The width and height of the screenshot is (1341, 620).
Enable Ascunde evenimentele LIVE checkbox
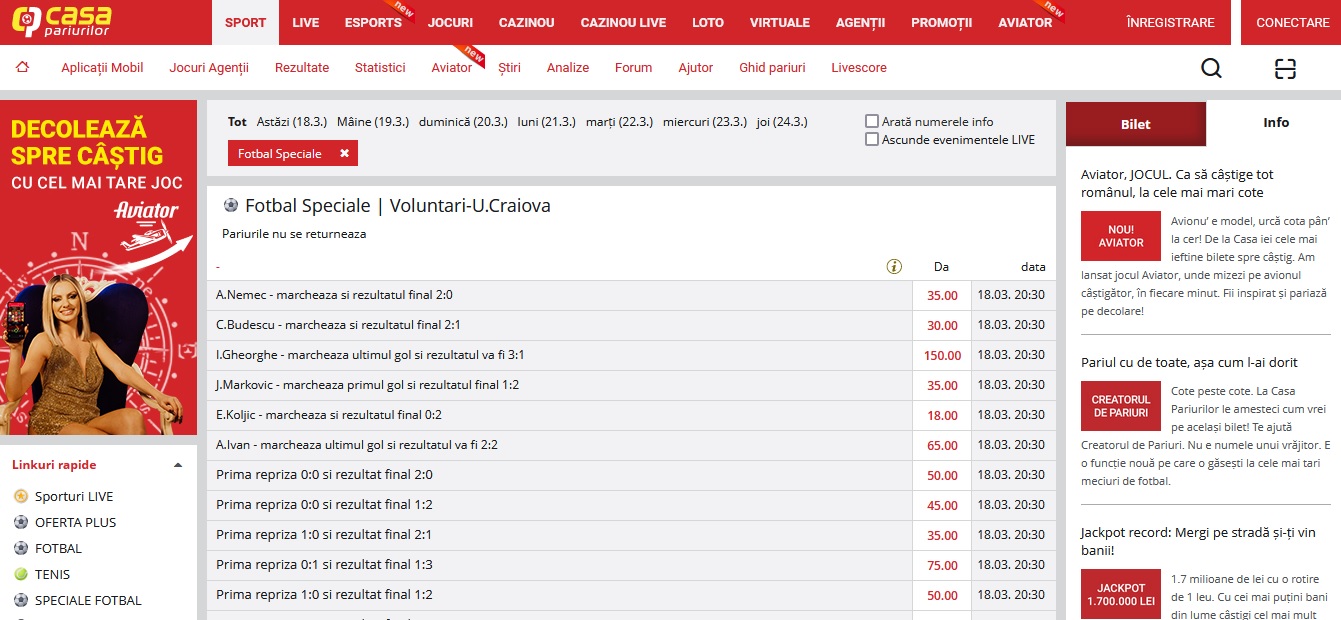(872, 140)
